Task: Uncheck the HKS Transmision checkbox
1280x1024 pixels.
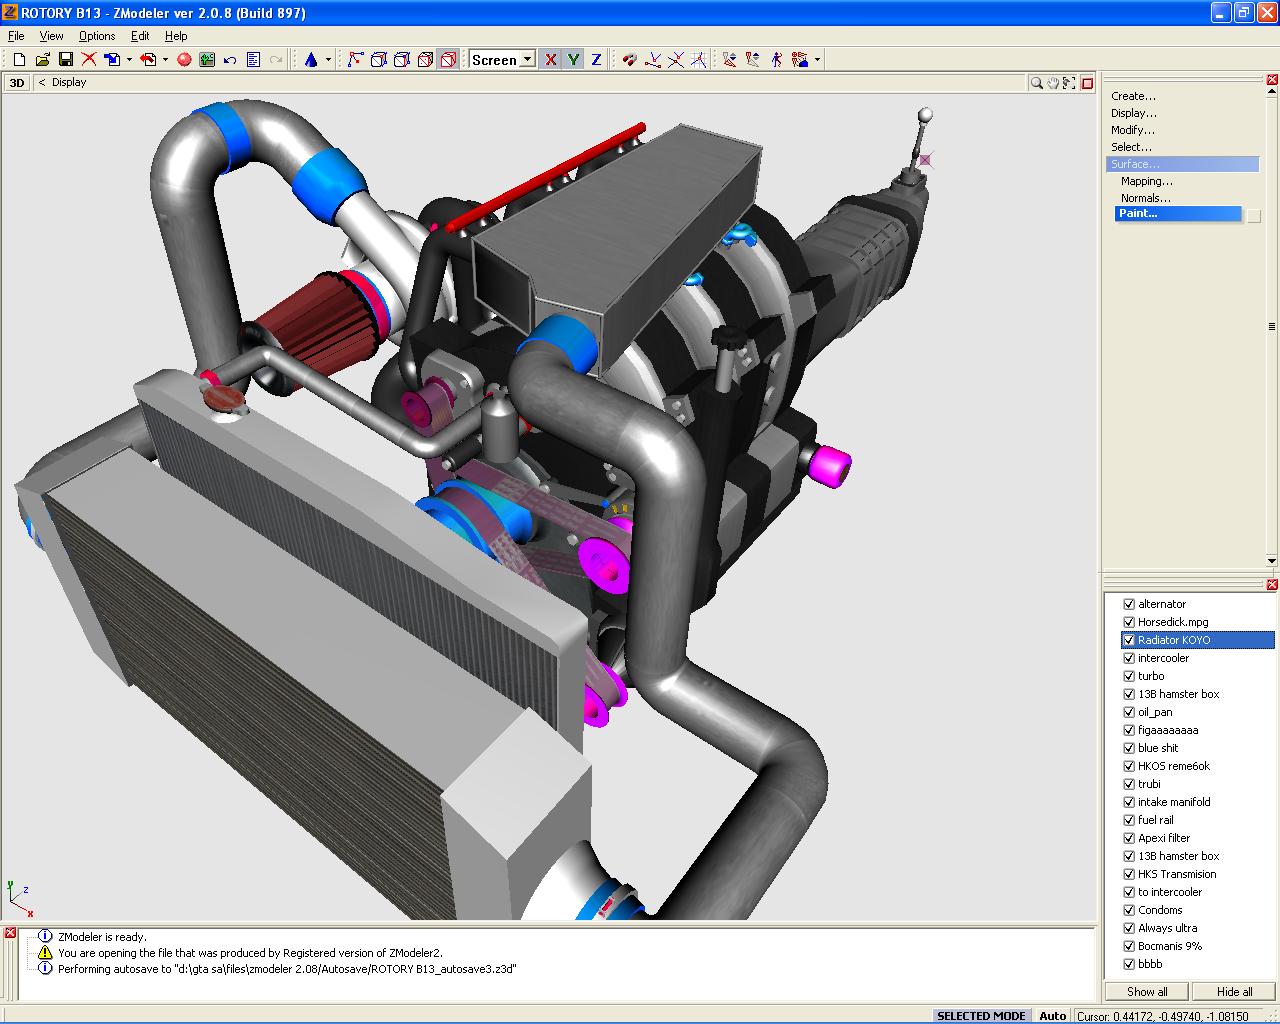Action: 1129,874
